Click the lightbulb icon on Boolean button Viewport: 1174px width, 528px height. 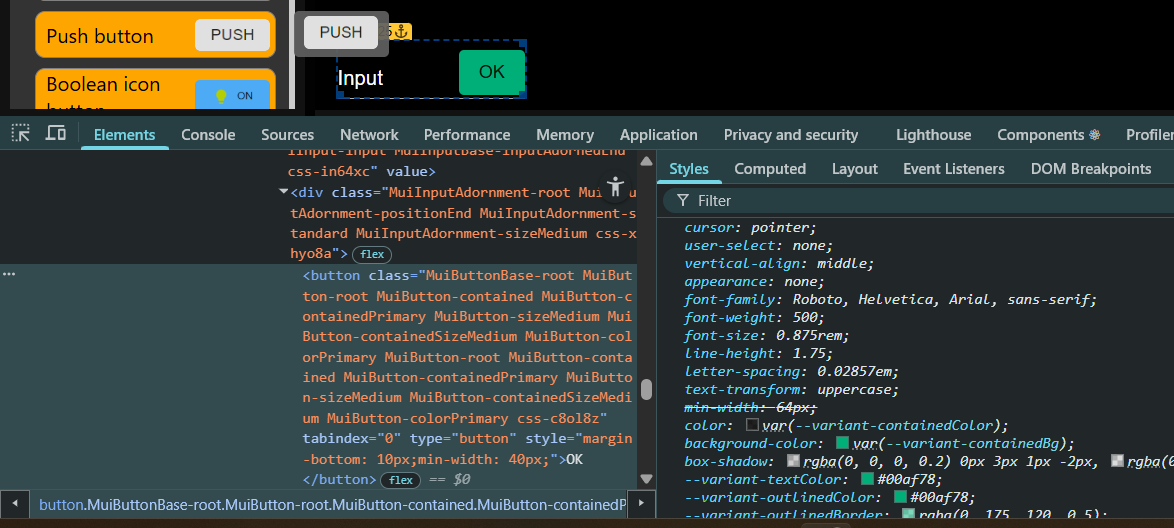(x=221, y=96)
